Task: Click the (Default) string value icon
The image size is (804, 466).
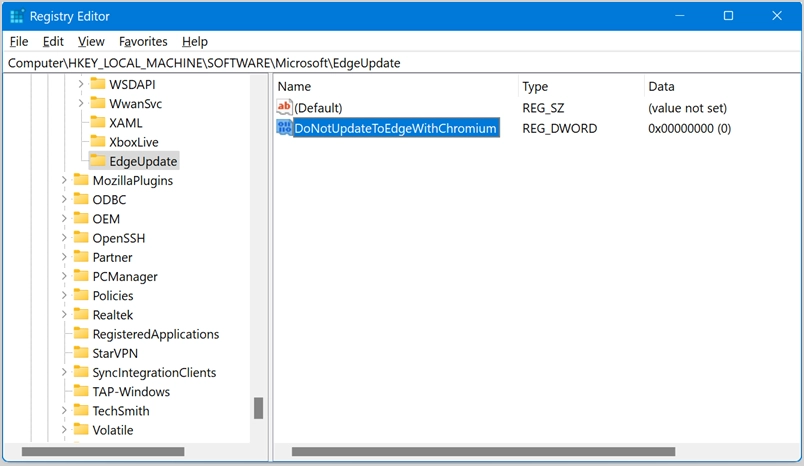Action: tap(284, 107)
